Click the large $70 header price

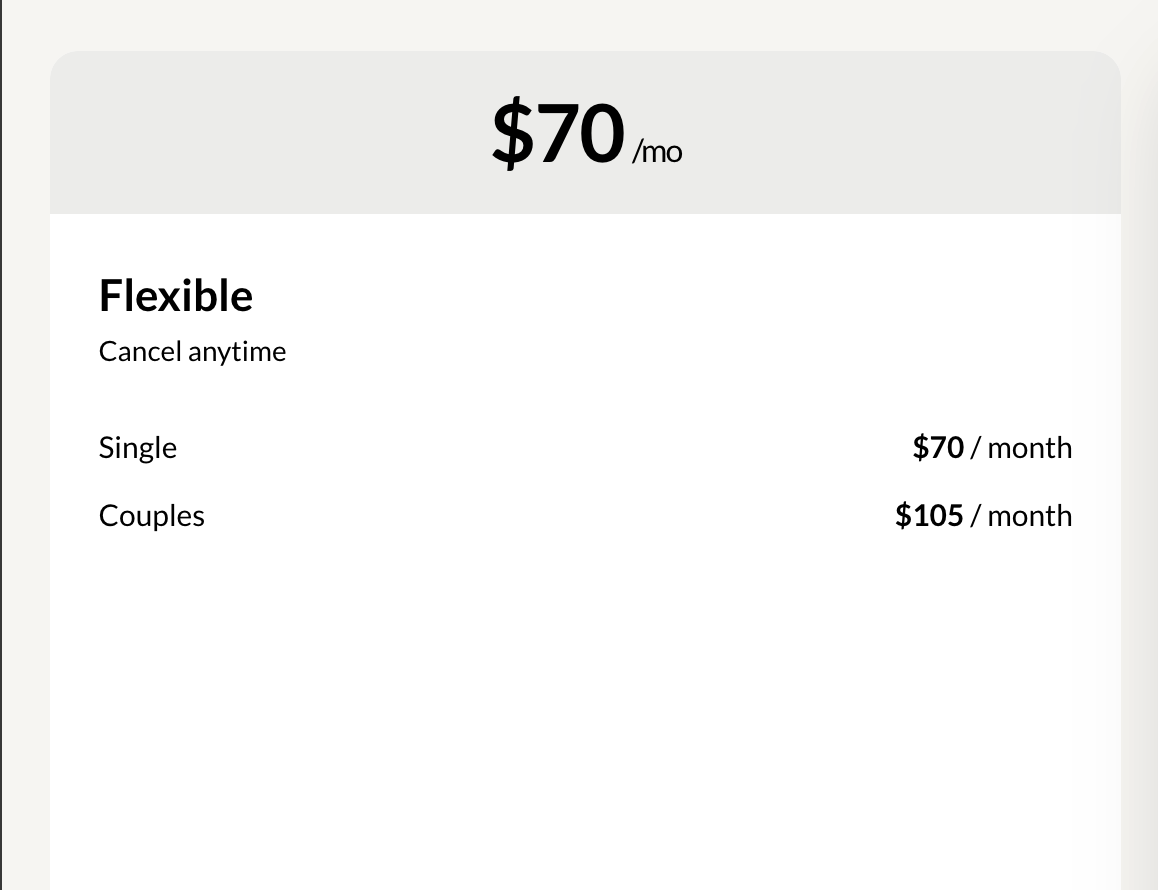coord(558,135)
